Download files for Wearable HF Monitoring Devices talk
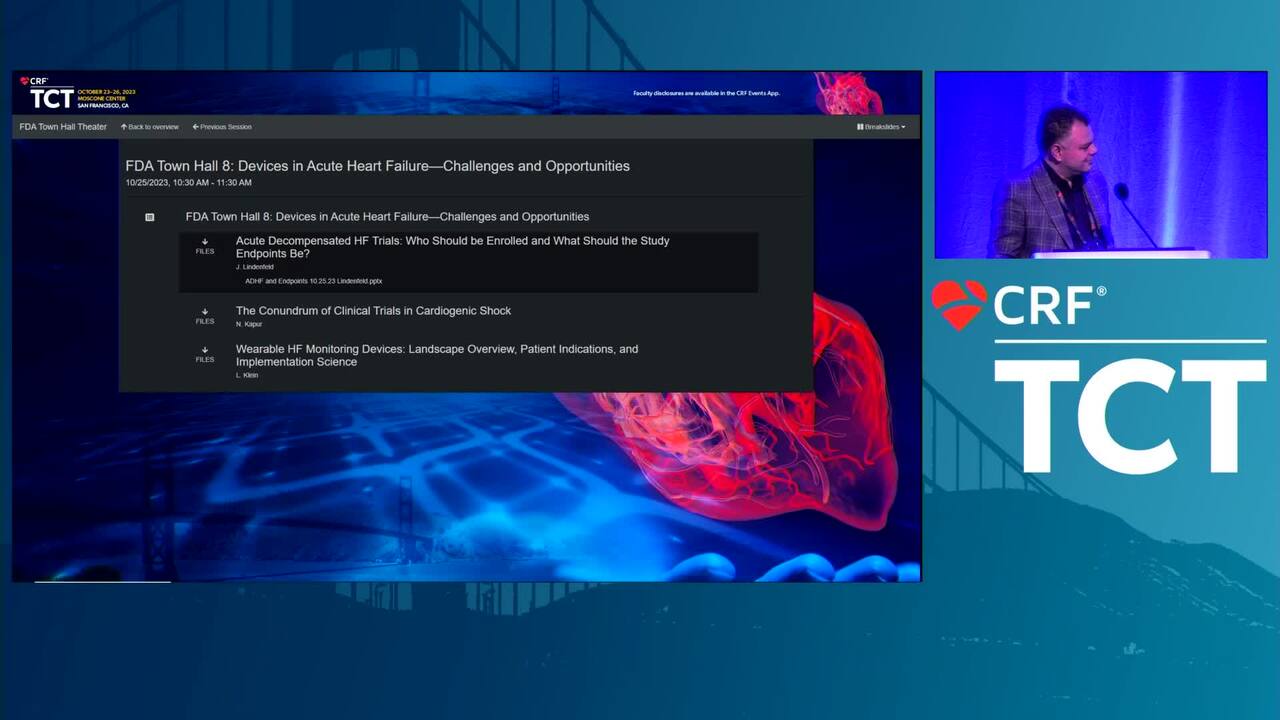The width and height of the screenshot is (1280, 720). (205, 354)
